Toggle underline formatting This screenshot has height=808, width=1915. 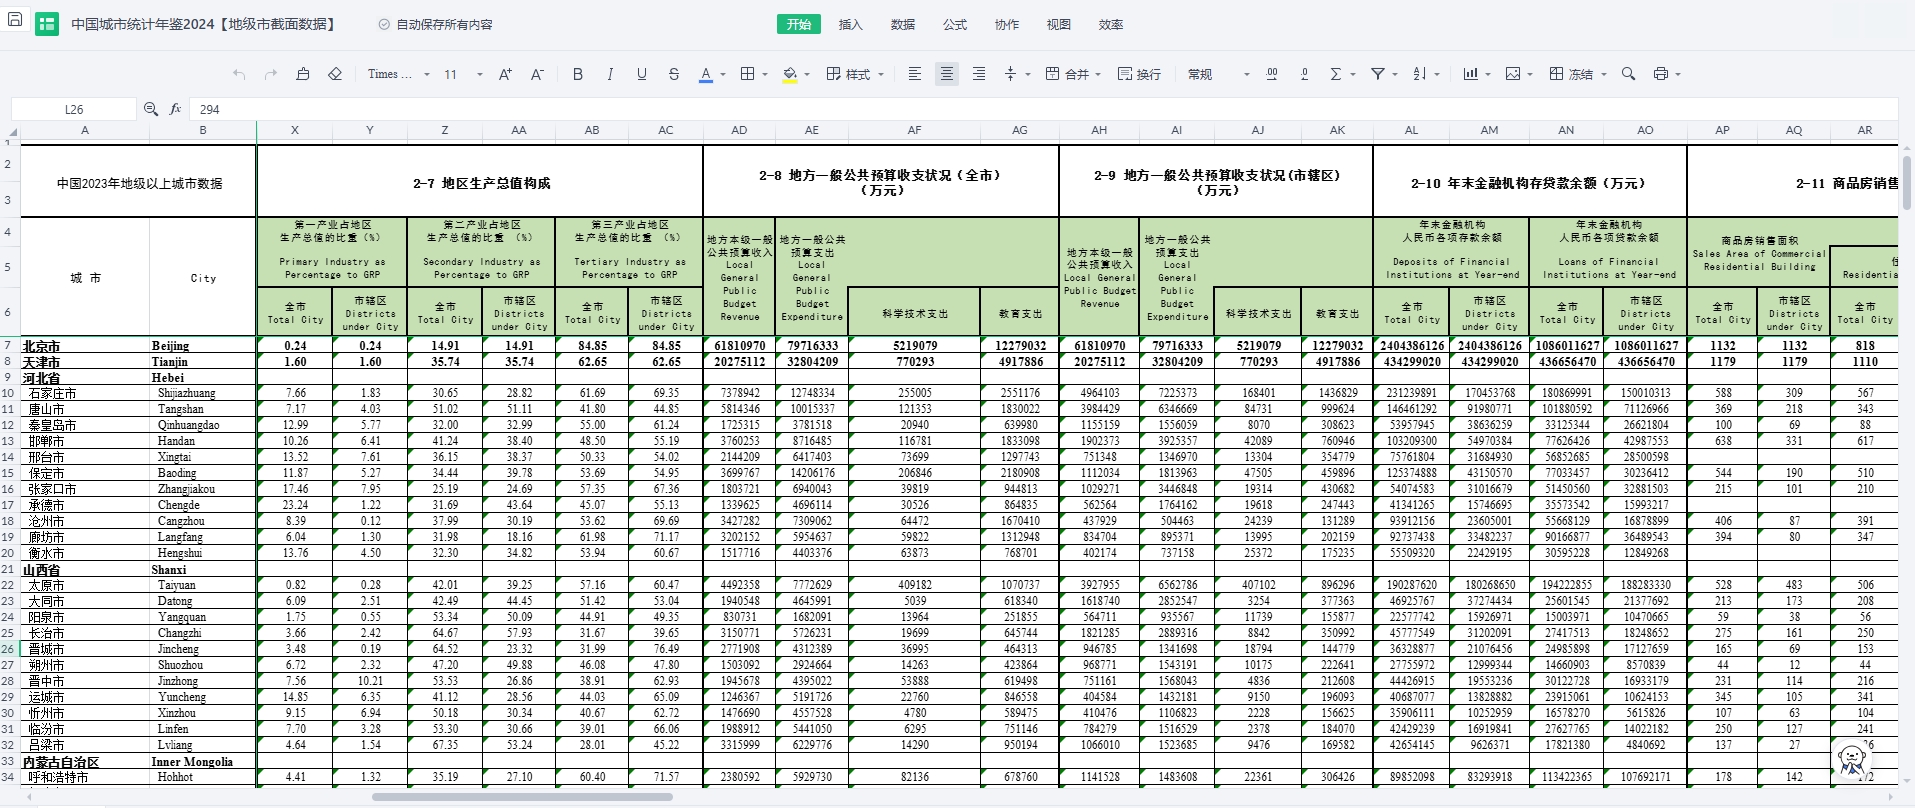tap(642, 74)
